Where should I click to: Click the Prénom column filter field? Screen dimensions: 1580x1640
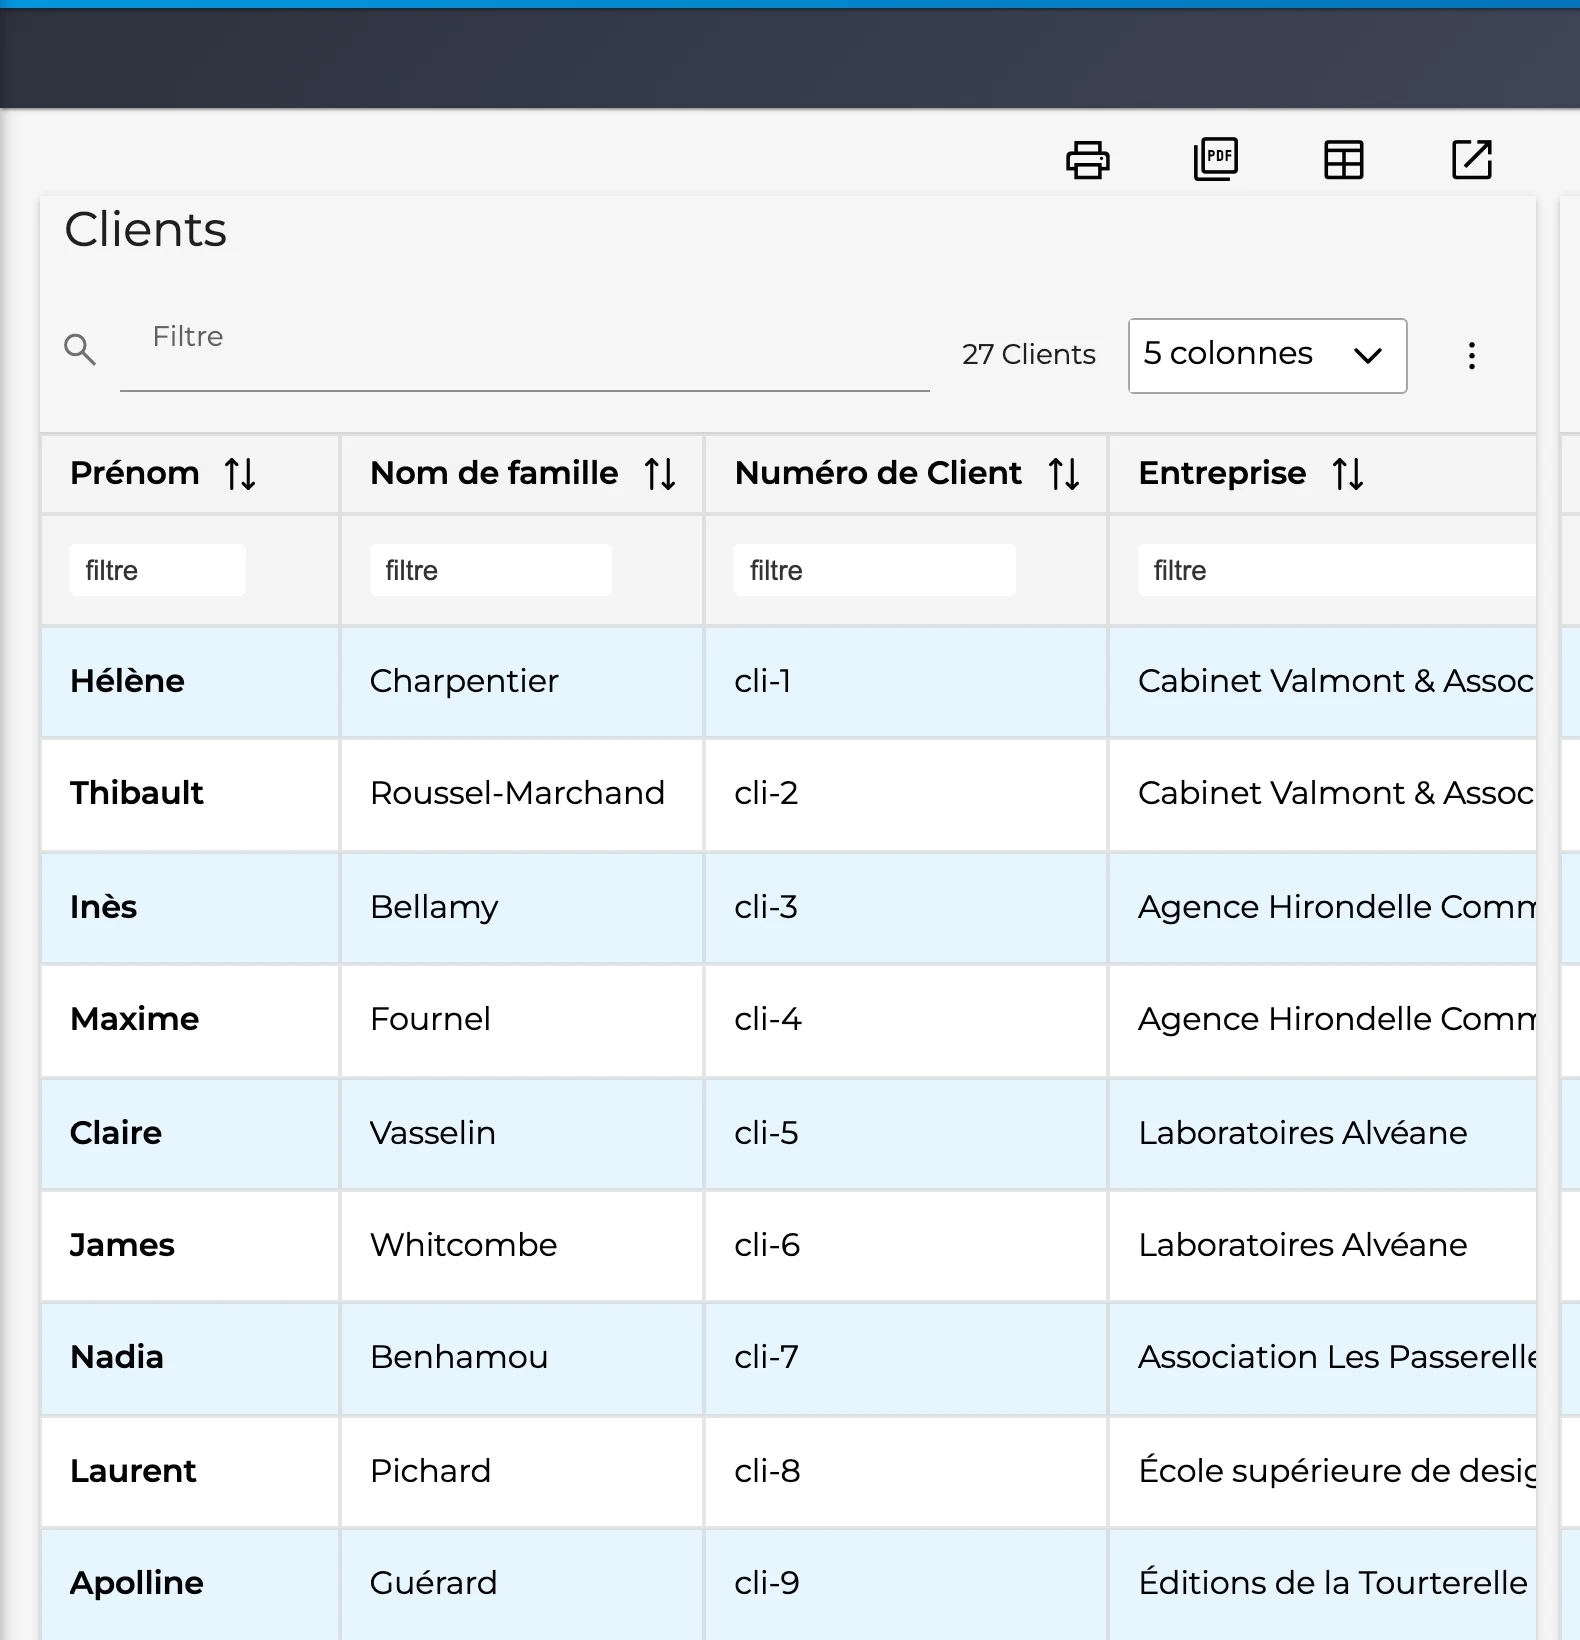pos(158,570)
